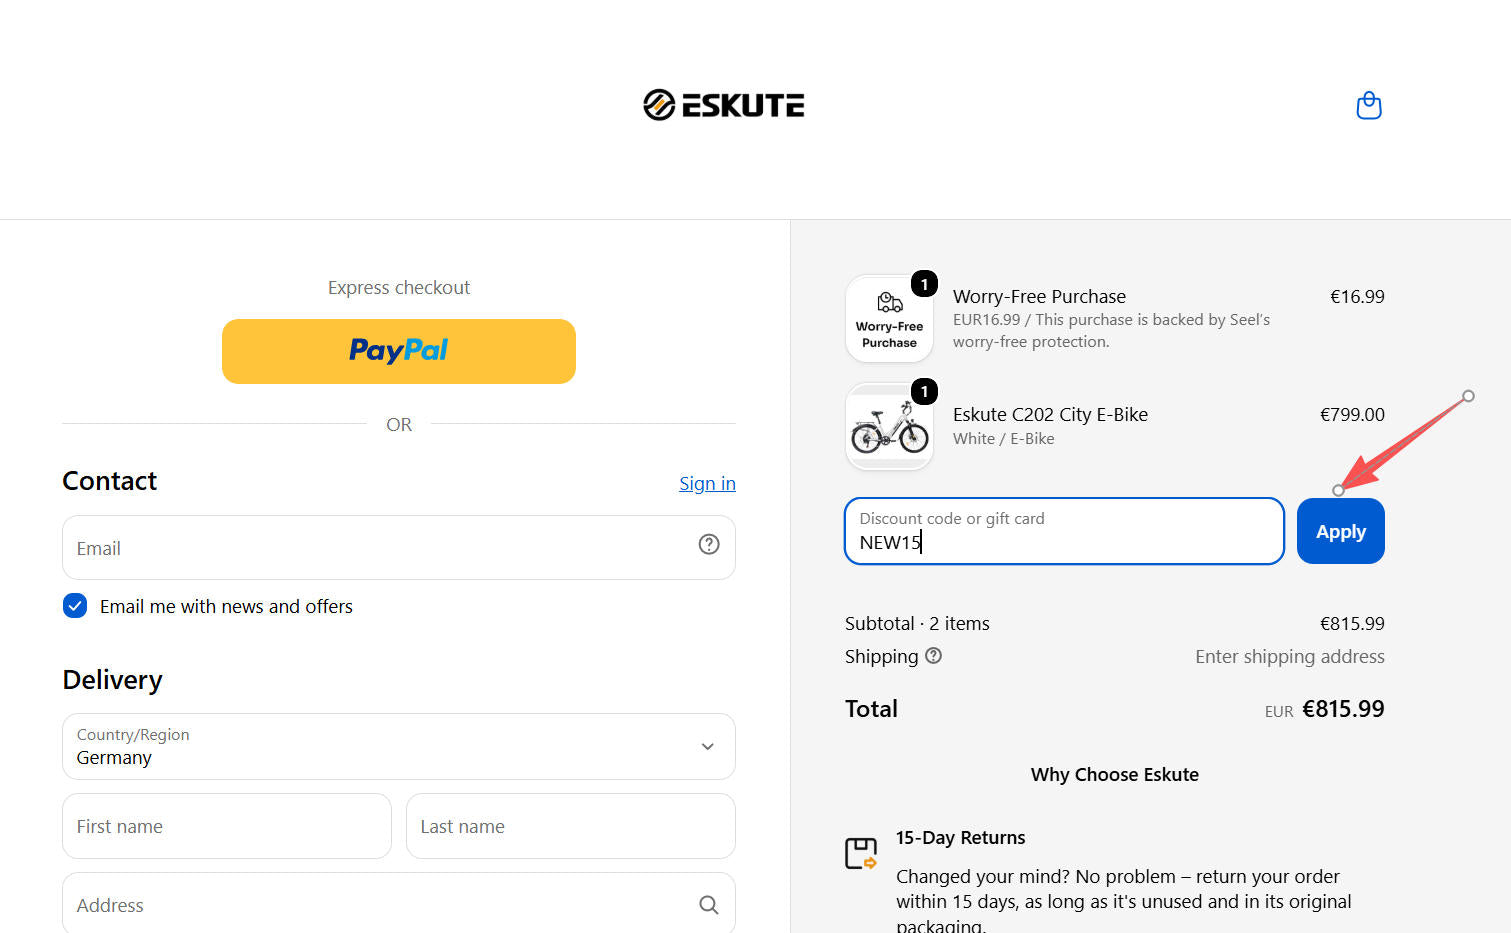
Task: Click the Worry-Free Purchase product thumbnail
Action: [889, 319]
